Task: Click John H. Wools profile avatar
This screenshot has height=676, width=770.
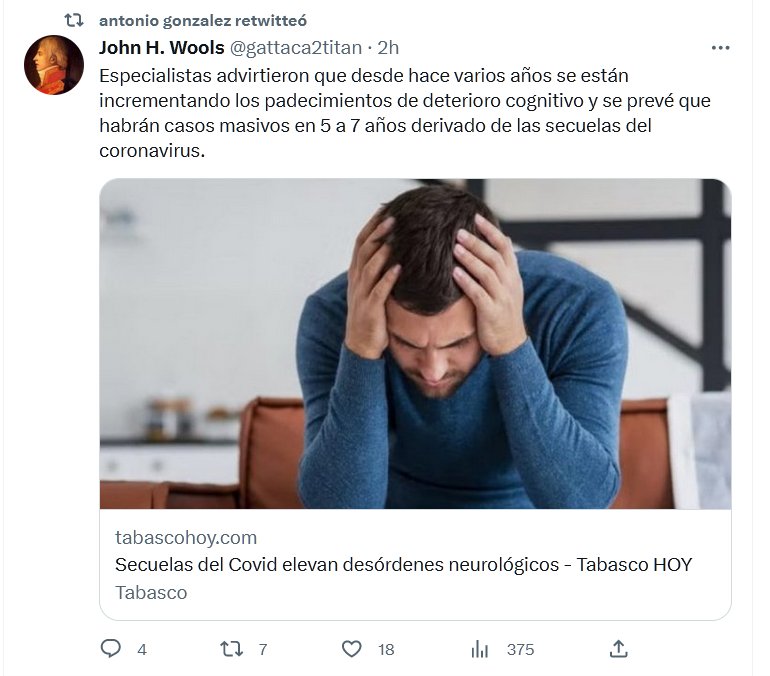Action: [x=54, y=65]
